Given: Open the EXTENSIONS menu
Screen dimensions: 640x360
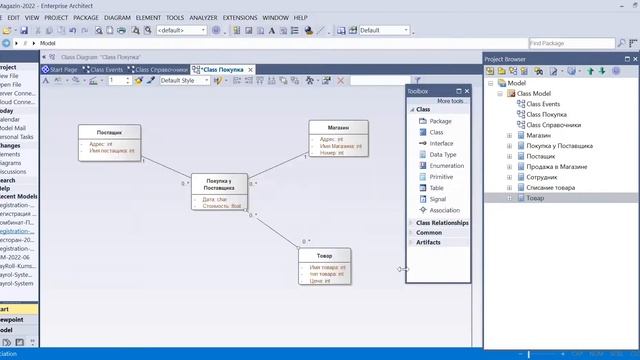Looking at the screenshot, I should pyautogui.click(x=240, y=18).
